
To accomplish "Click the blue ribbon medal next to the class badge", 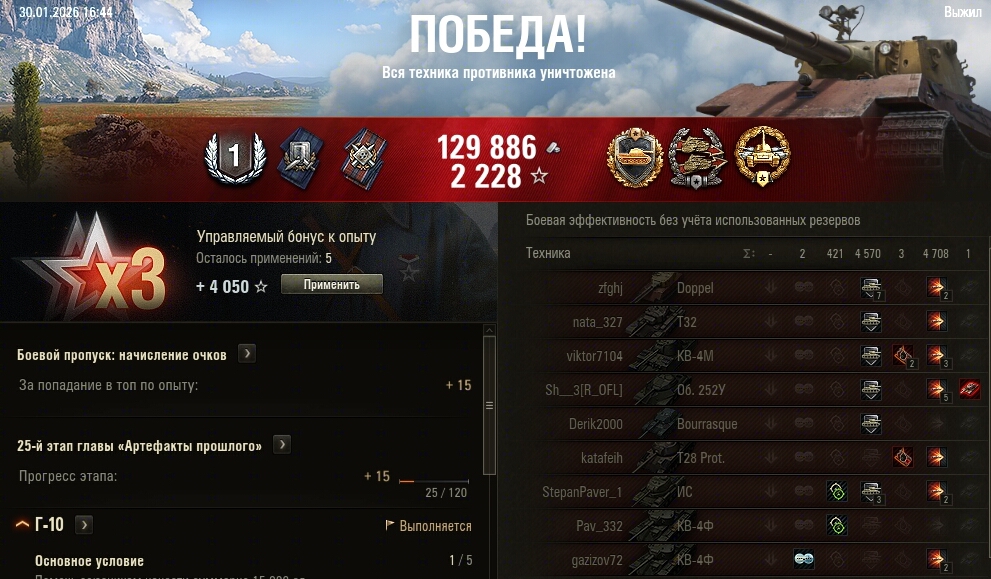I will (x=300, y=158).
